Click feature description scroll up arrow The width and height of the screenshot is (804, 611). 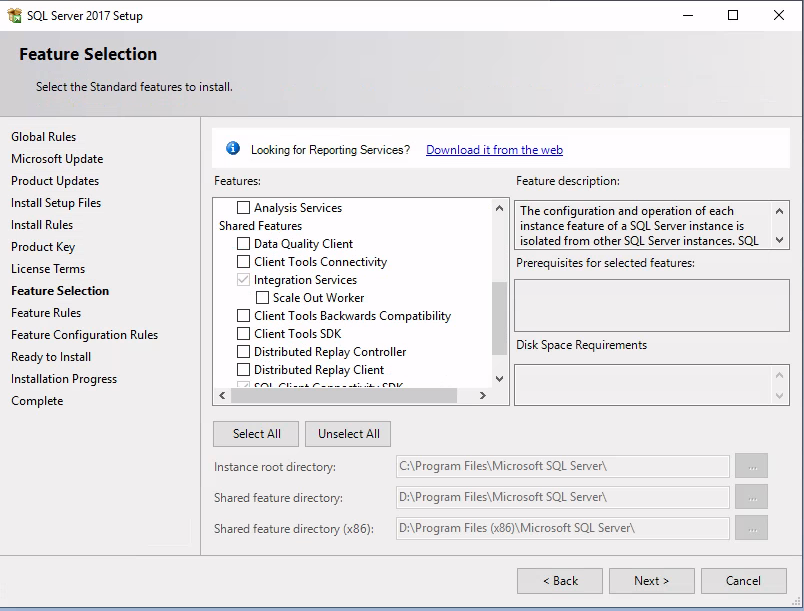(779, 211)
